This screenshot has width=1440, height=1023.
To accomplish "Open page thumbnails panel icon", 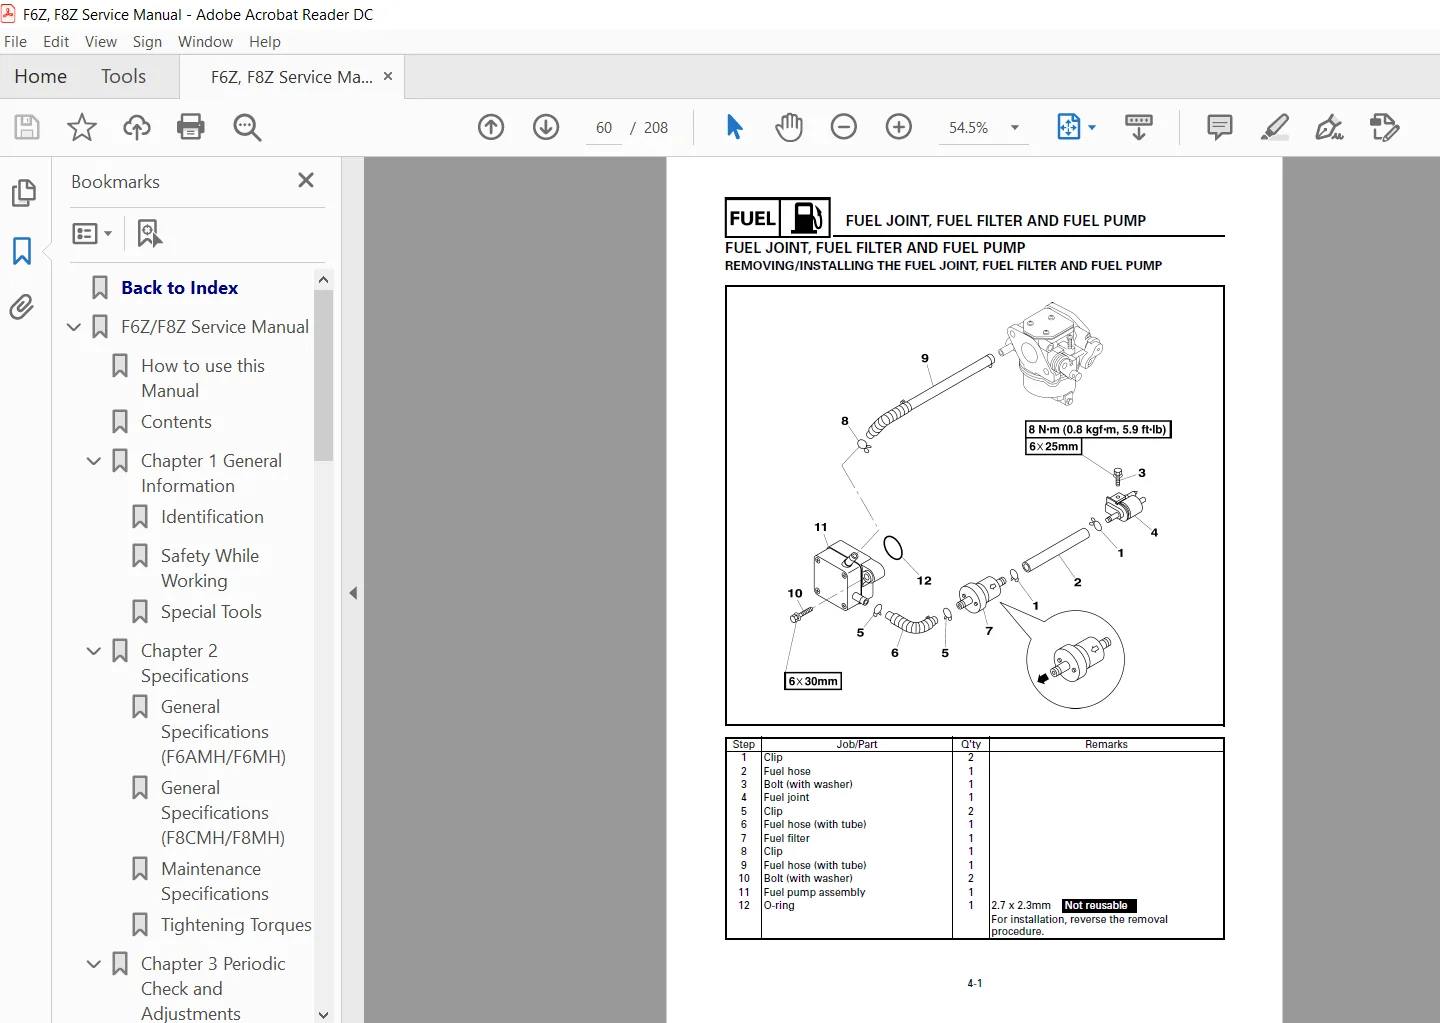I will pos(23,193).
